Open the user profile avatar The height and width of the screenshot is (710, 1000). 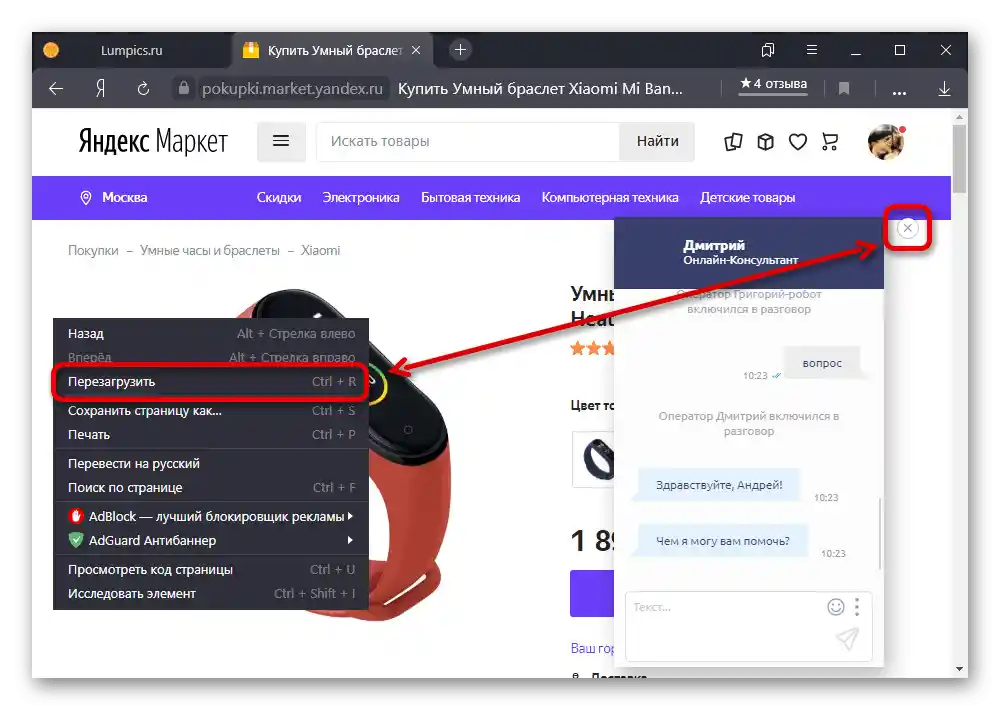(886, 142)
